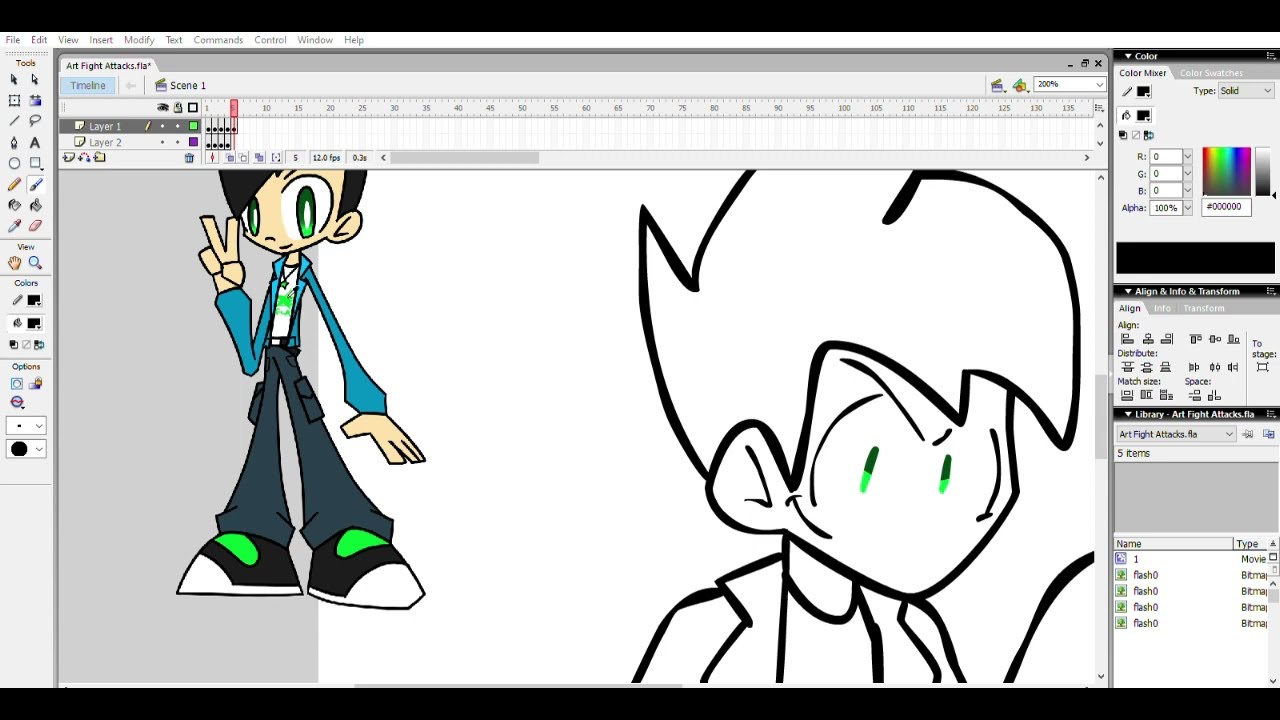Screen dimensions: 1280x720
Task: Click the hex color #000000 field
Action: pos(1227,207)
